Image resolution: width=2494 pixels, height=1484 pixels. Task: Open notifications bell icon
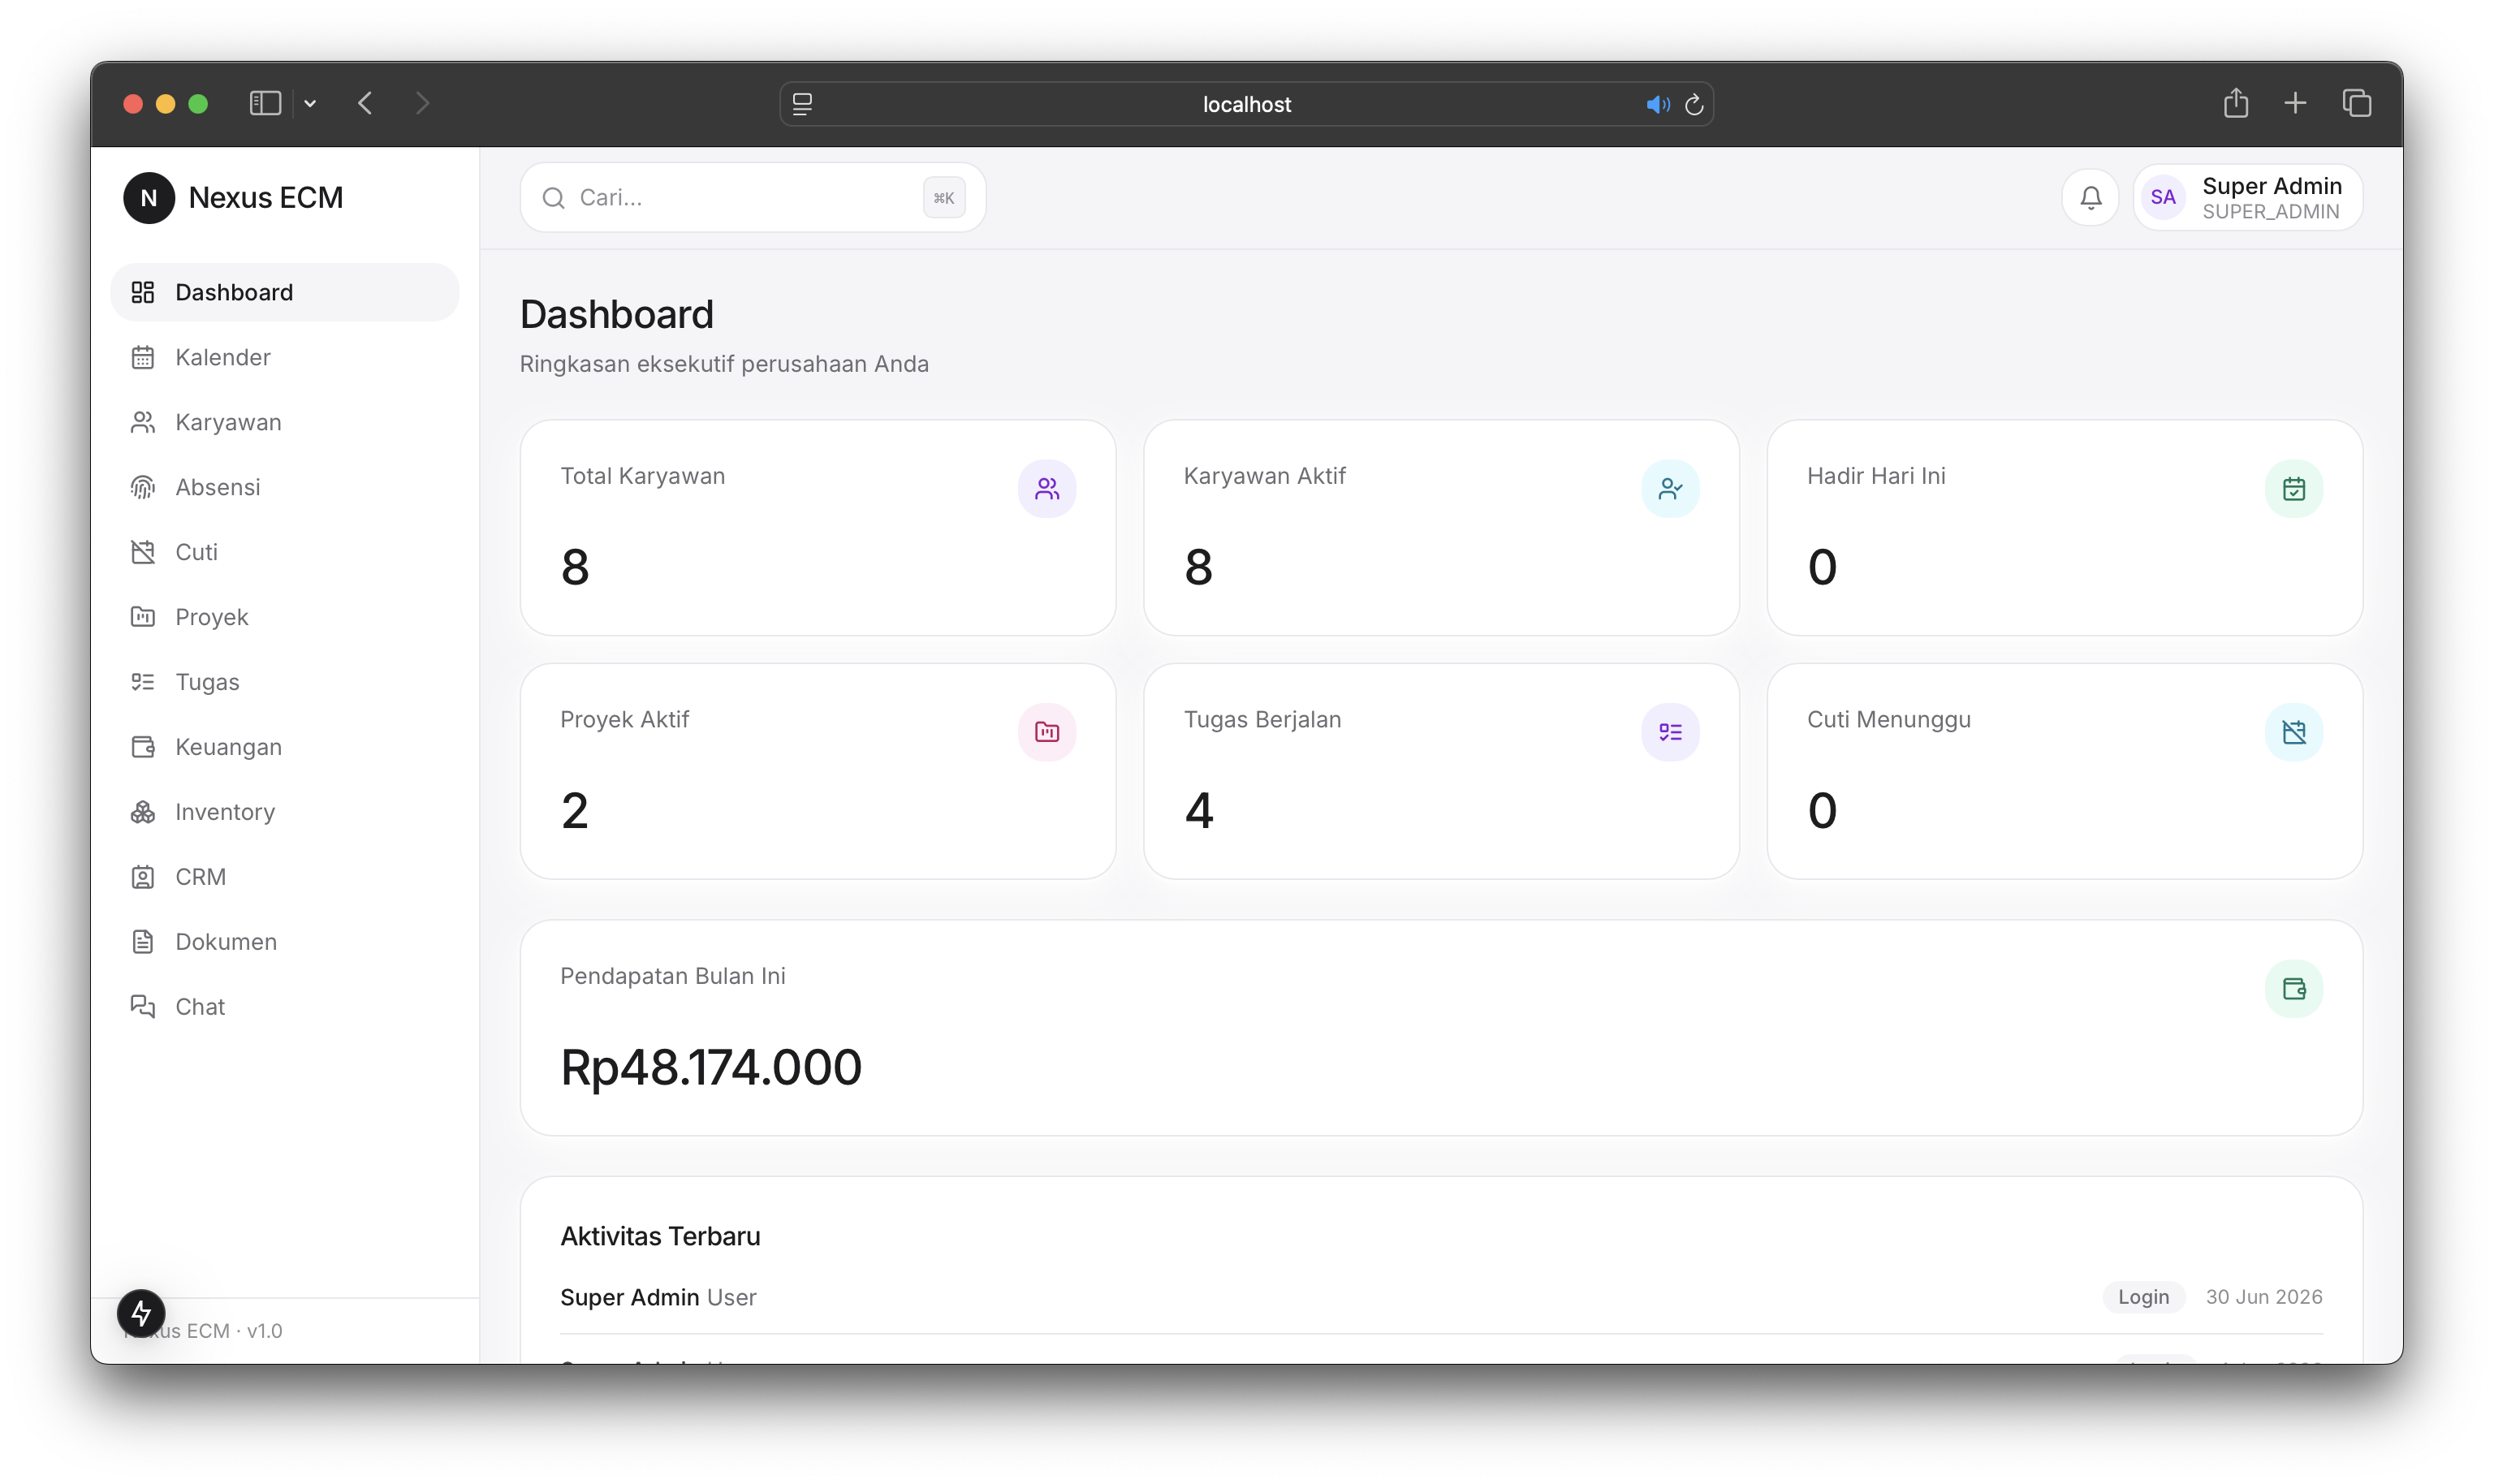coord(2090,197)
